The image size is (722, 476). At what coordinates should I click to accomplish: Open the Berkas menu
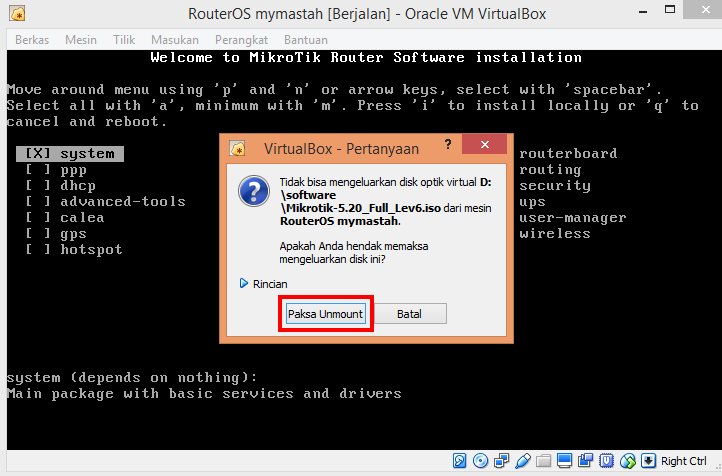click(x=32, y=40)
